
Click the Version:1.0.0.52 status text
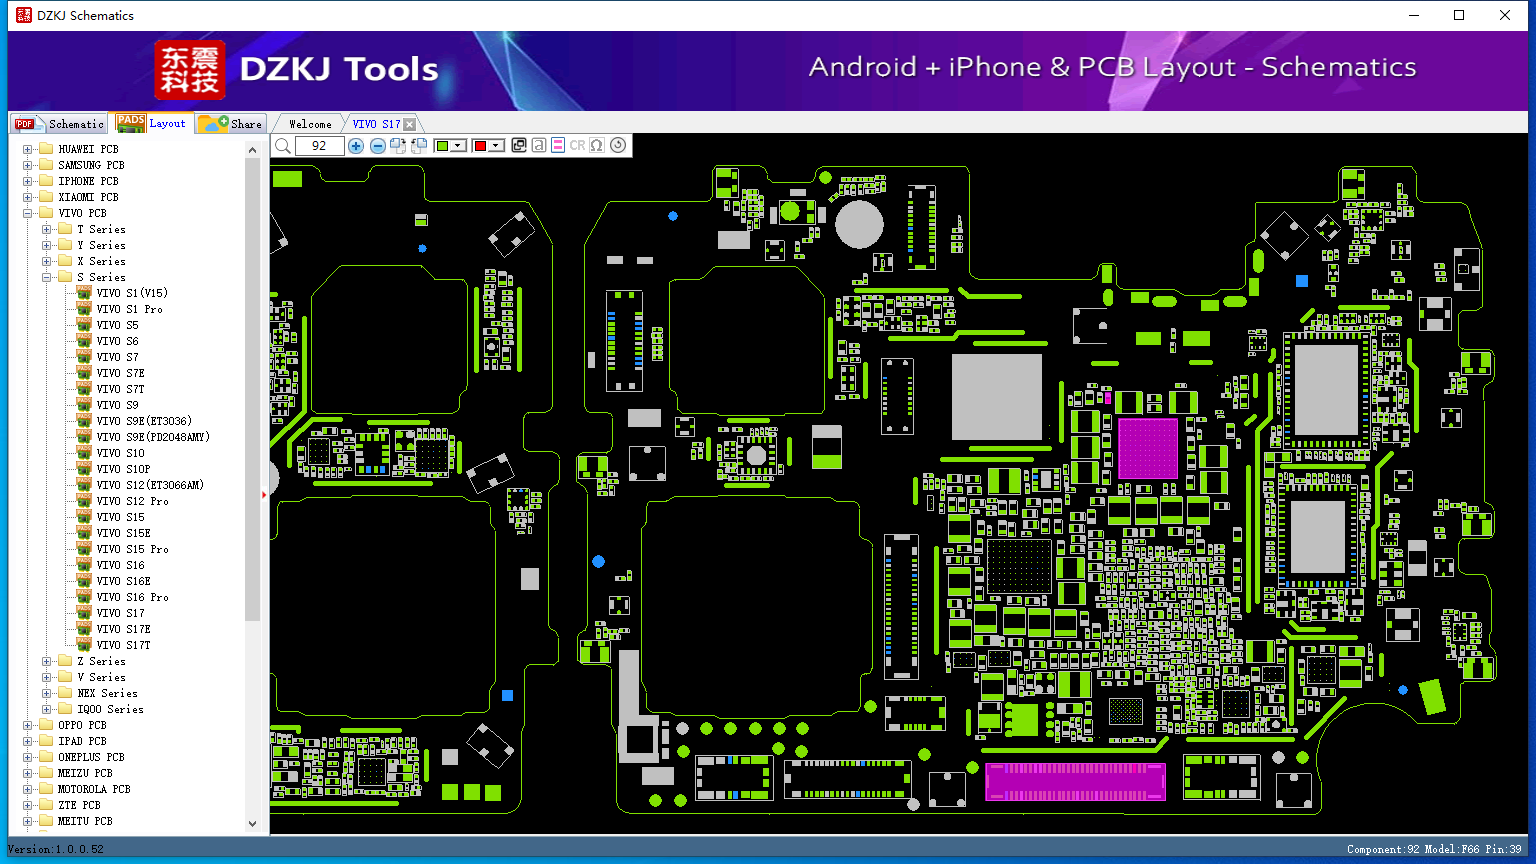tap(56, 849)
